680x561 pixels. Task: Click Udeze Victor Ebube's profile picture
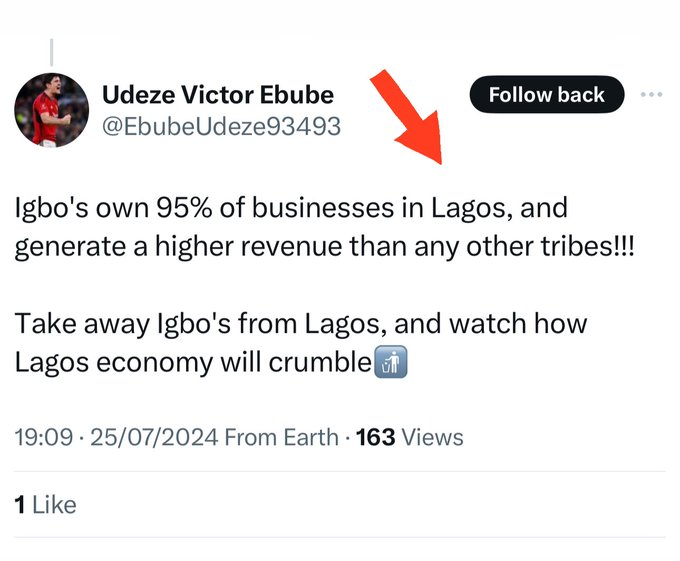[x=51, y=109]
